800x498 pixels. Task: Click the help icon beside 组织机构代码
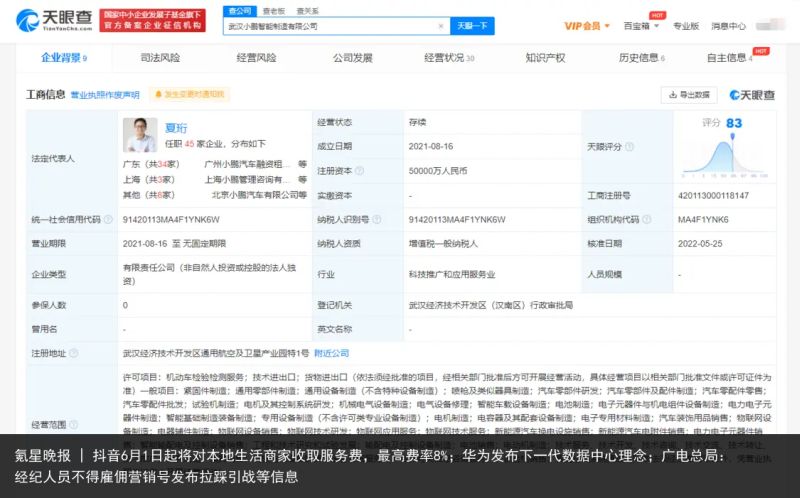click(646, 219)
